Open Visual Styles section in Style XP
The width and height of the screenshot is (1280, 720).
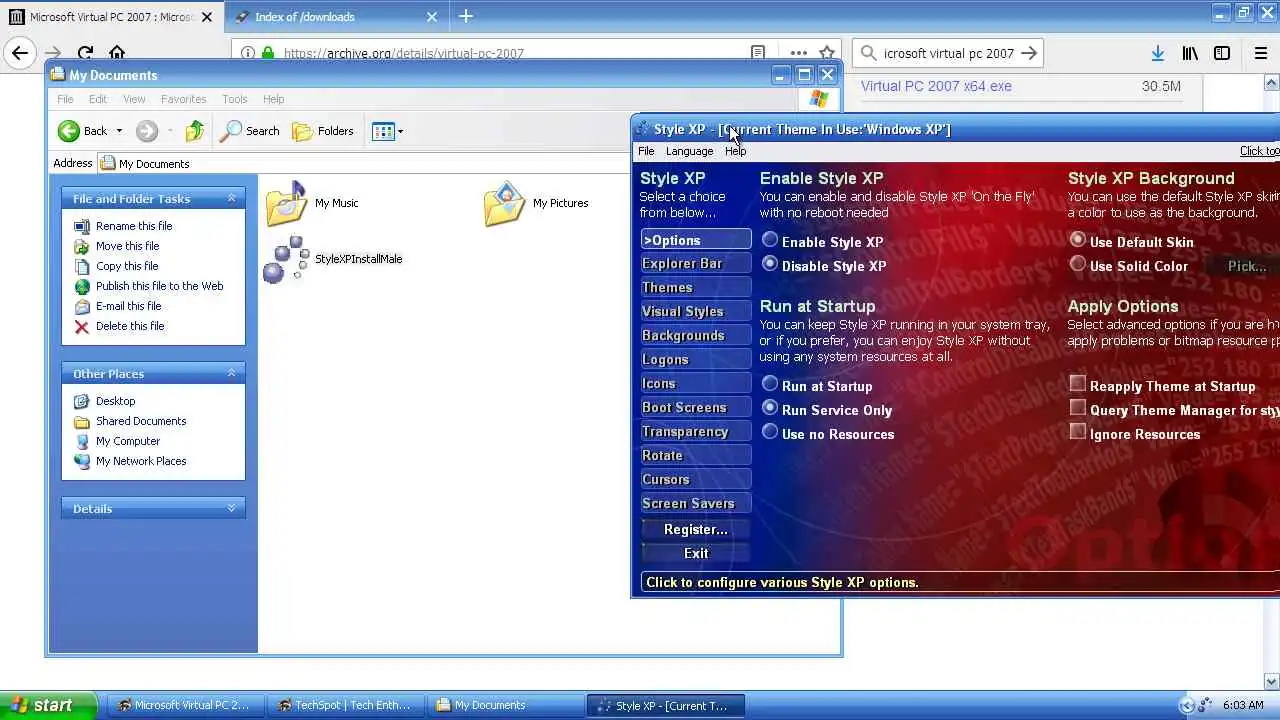click(x=696, y=311)
